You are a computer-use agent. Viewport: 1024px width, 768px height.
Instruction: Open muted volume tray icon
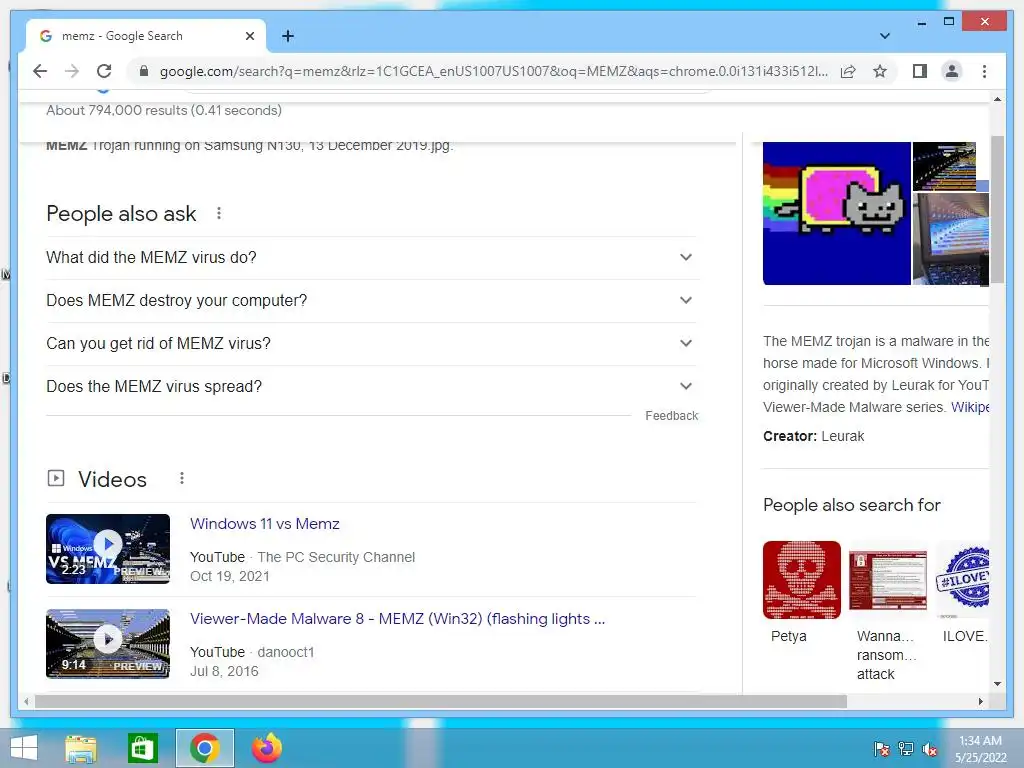(929, 749)
